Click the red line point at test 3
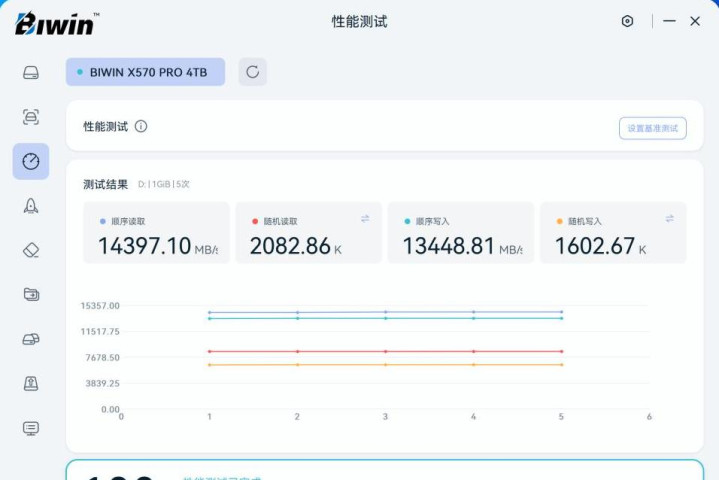 [x=385, y=352]
